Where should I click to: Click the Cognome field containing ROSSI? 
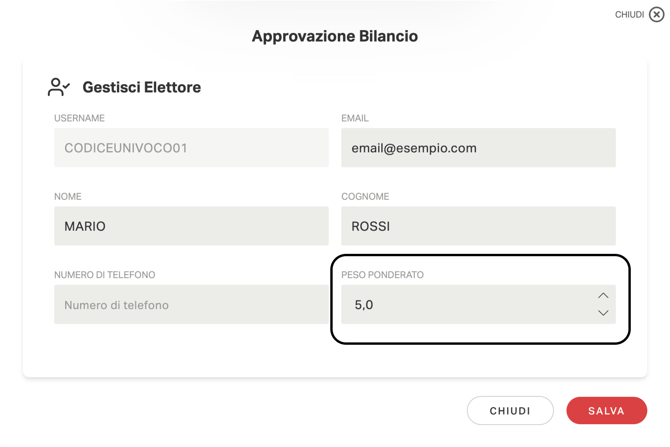pyautogui.click(x=478, y=226)
